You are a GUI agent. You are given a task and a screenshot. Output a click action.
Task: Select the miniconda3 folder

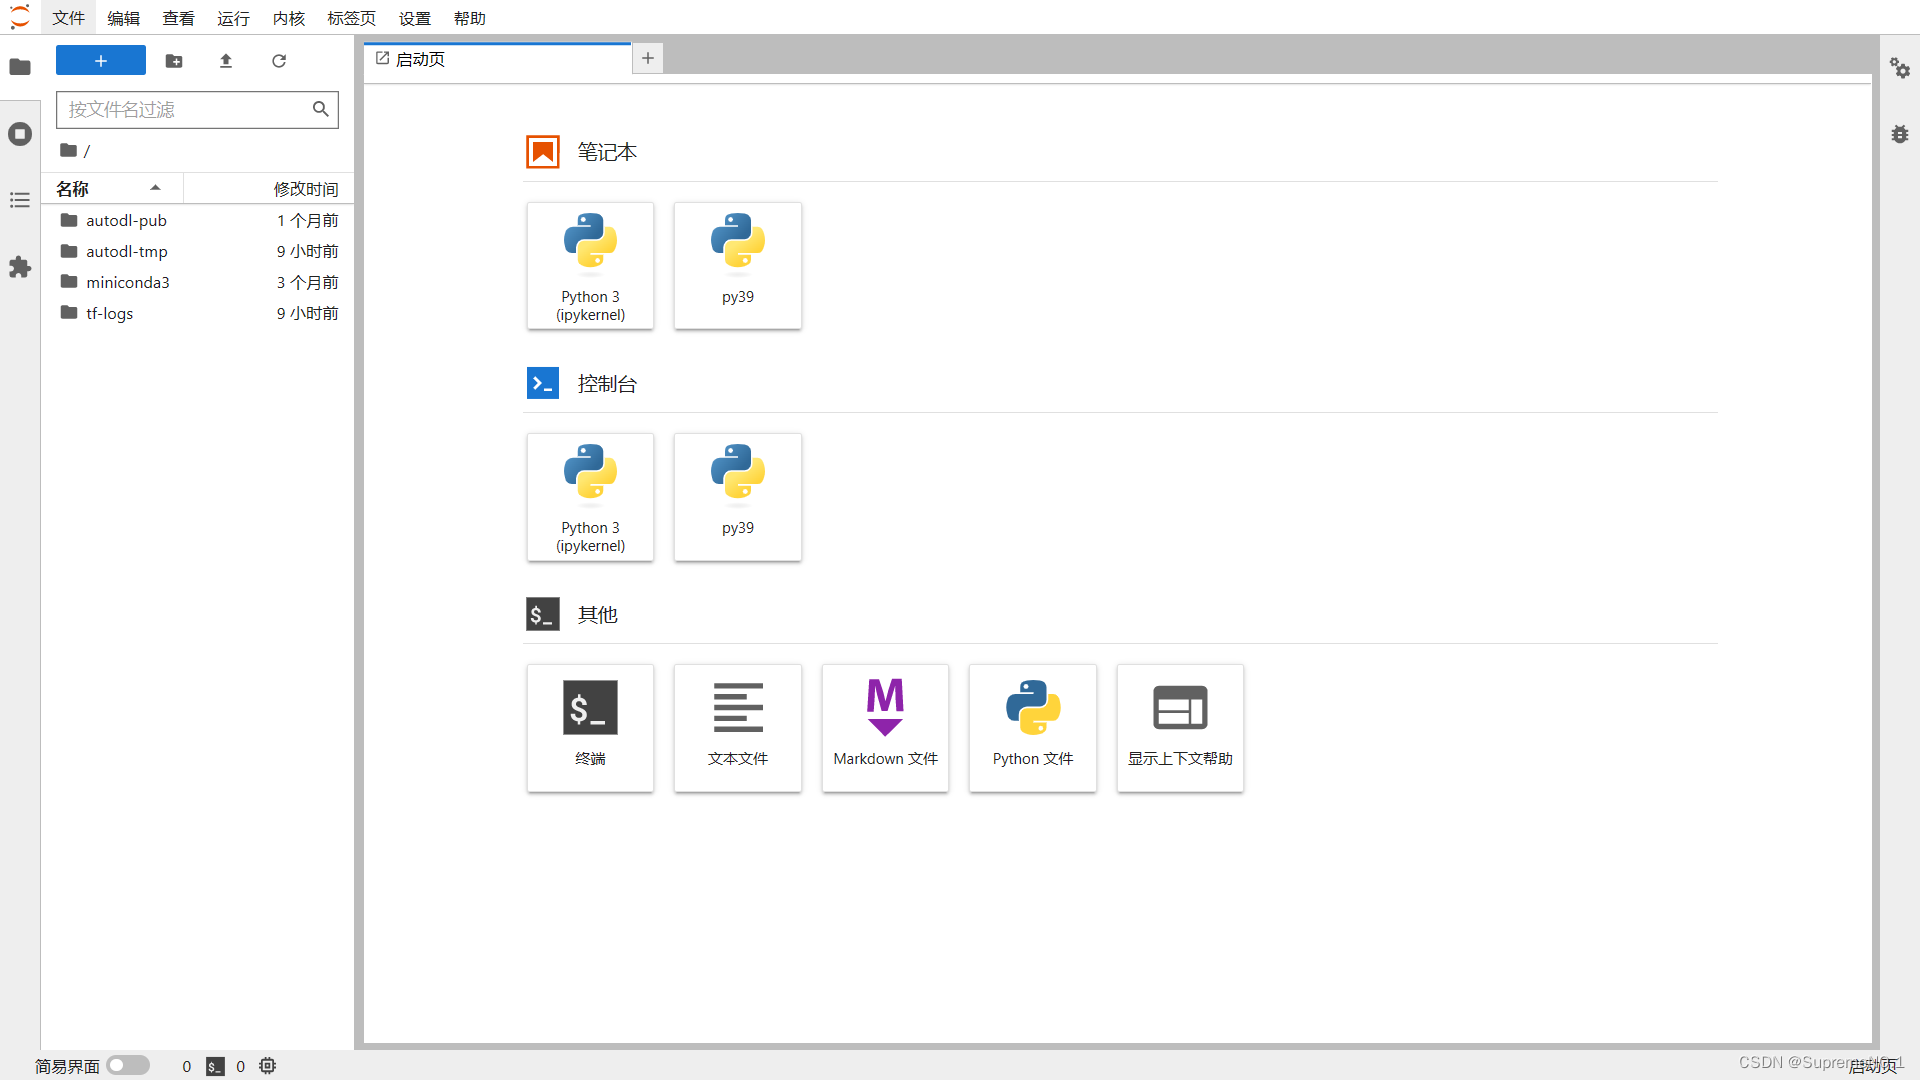[x=197, y=282]
